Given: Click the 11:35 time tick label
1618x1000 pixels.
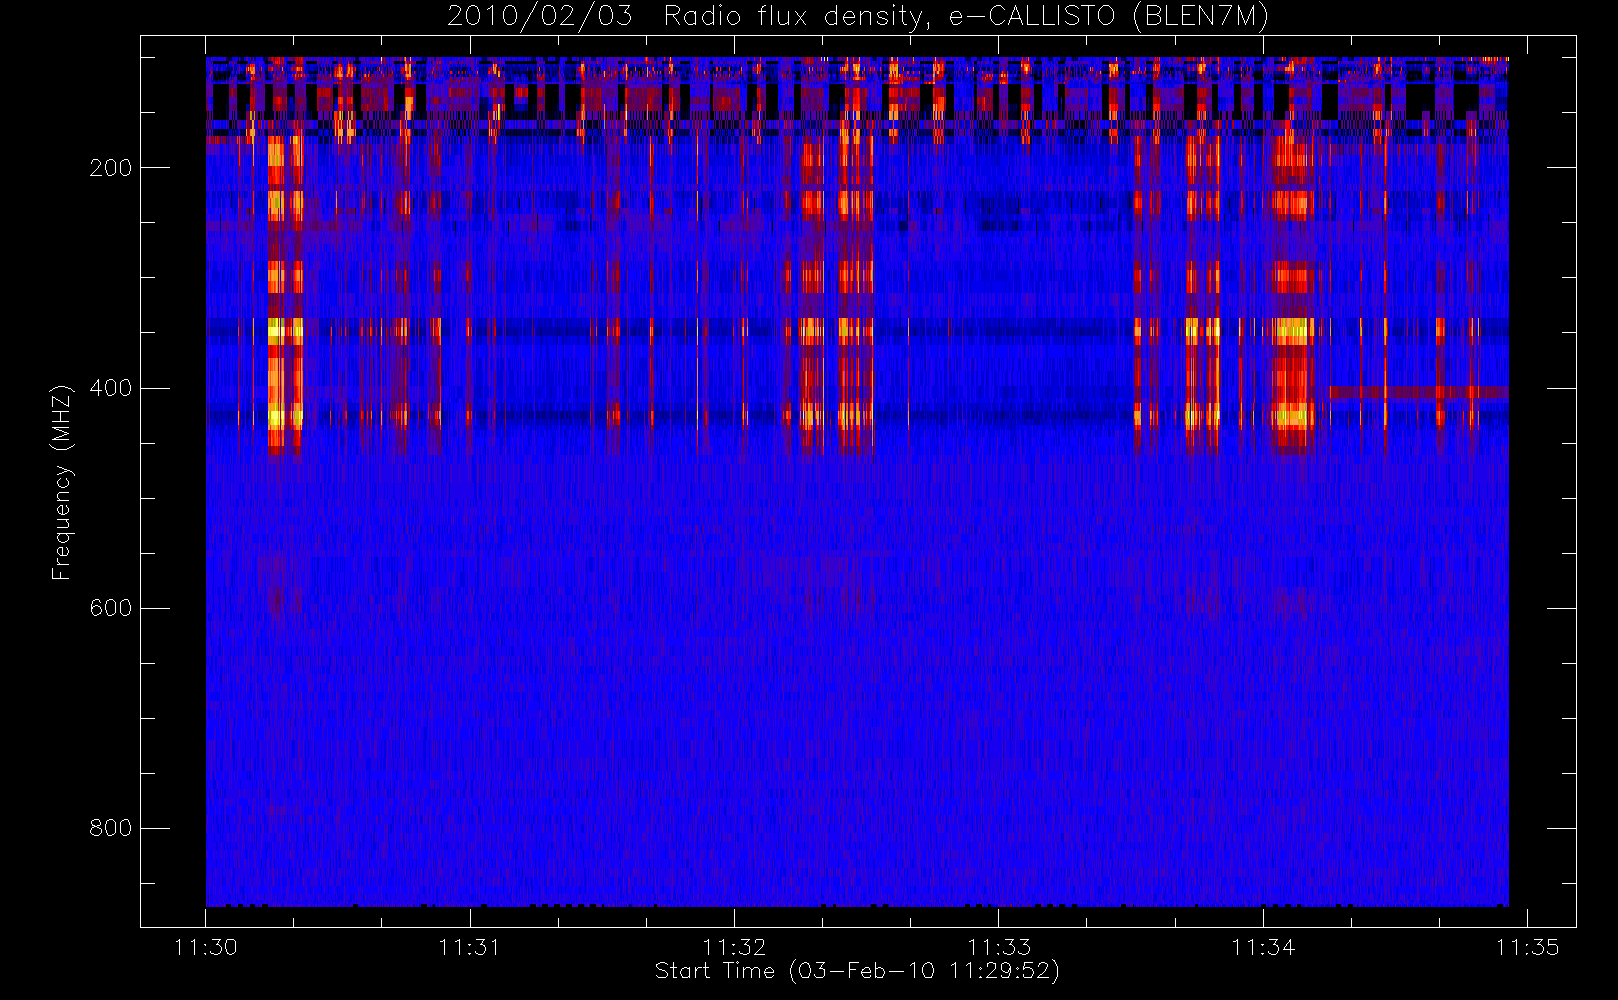Looking at the screenshot, I should (1527, 947).
